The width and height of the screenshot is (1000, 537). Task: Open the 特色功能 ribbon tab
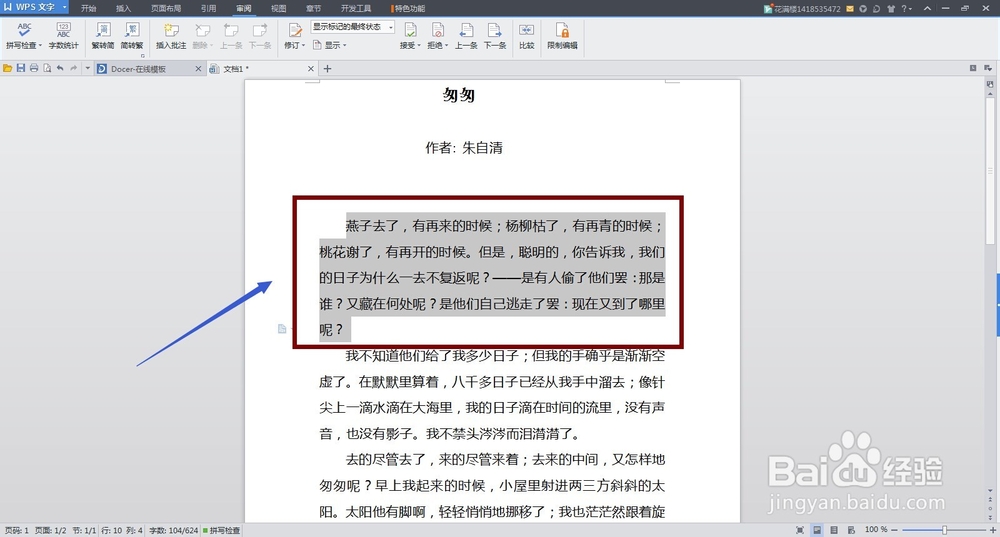(x=409, y=8)
